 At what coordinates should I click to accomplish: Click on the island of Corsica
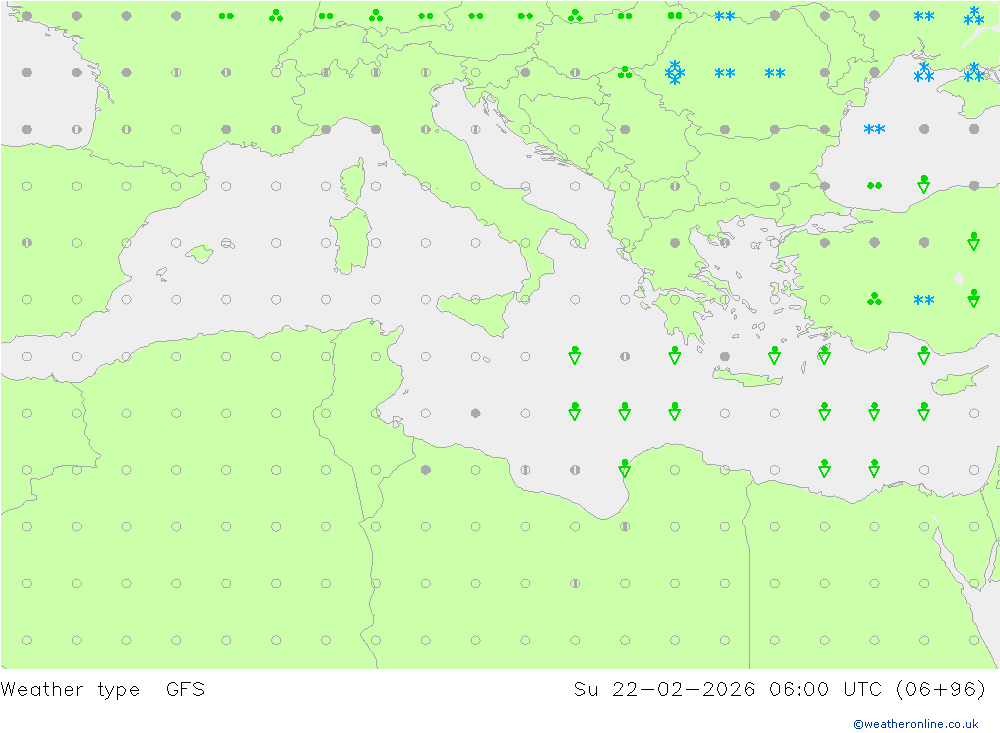click(353, 181)
